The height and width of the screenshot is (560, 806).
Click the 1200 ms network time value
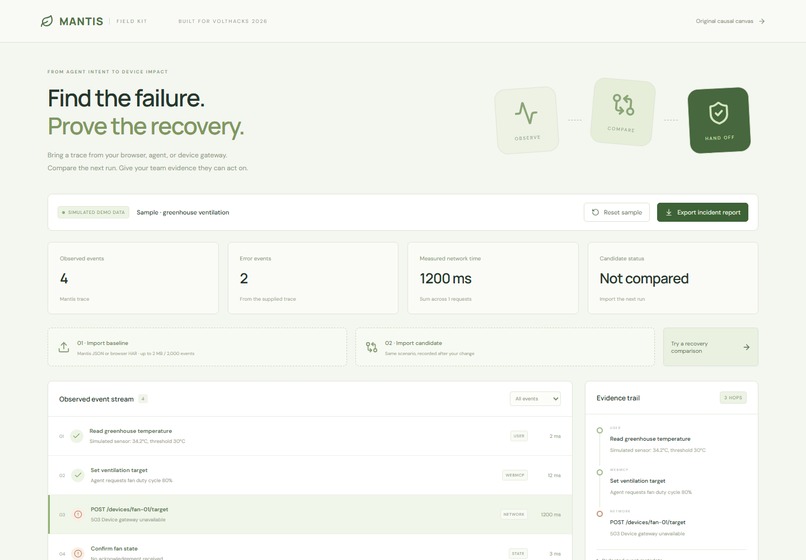pyautogui.click(x=446, y=278)
